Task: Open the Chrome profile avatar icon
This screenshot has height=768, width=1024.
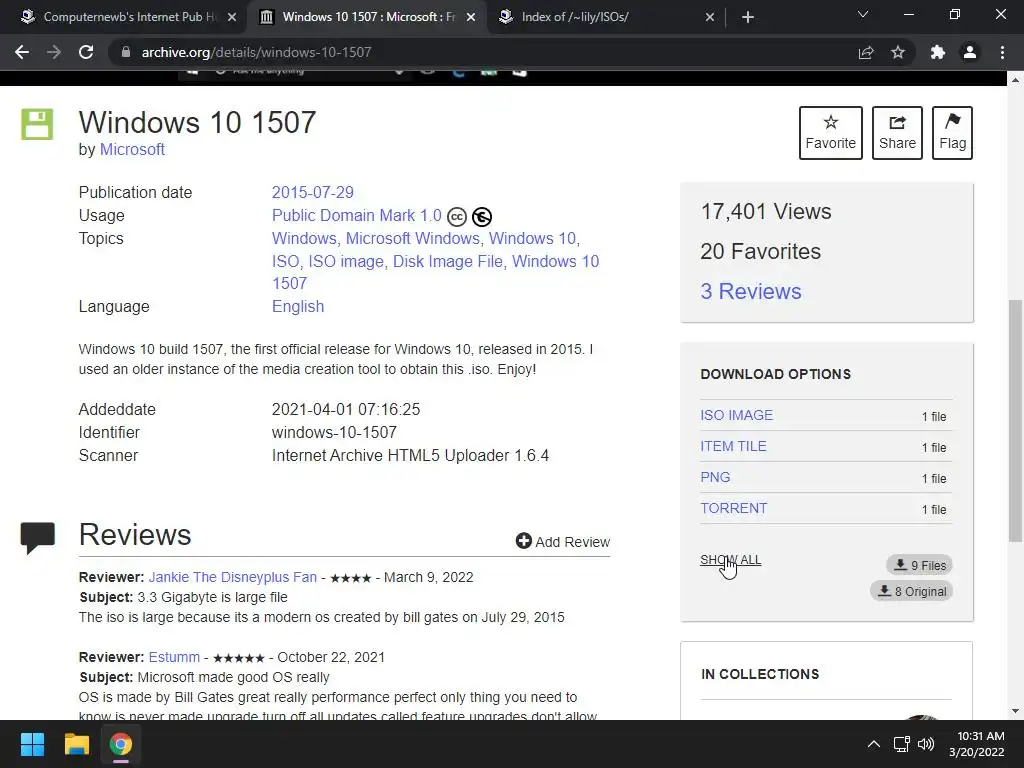Action: (x=970, y=52)
